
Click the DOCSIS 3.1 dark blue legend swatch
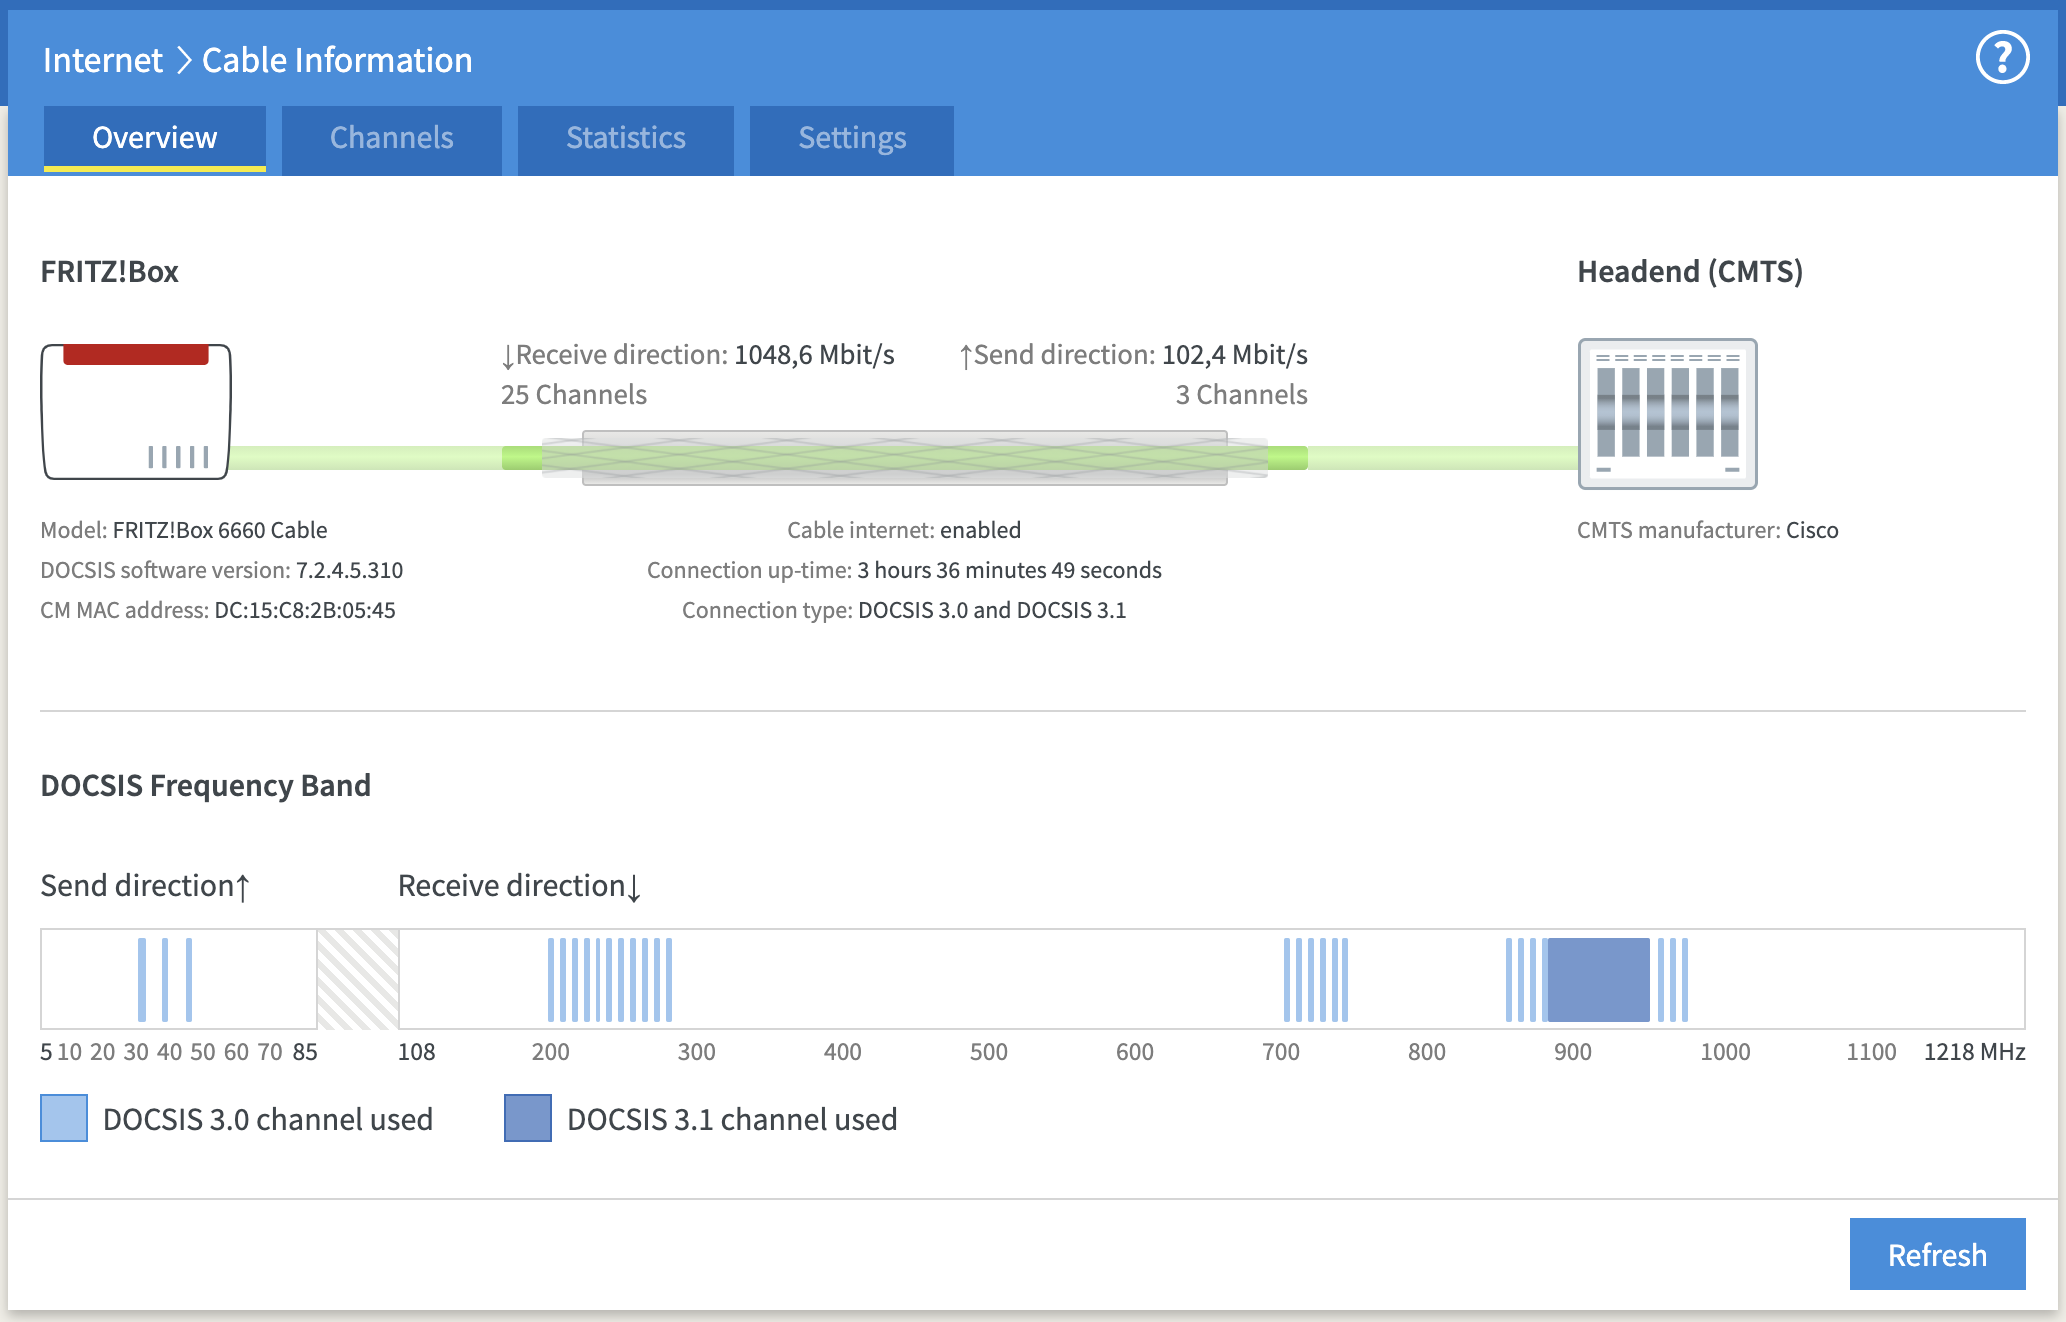[528, 1118]
